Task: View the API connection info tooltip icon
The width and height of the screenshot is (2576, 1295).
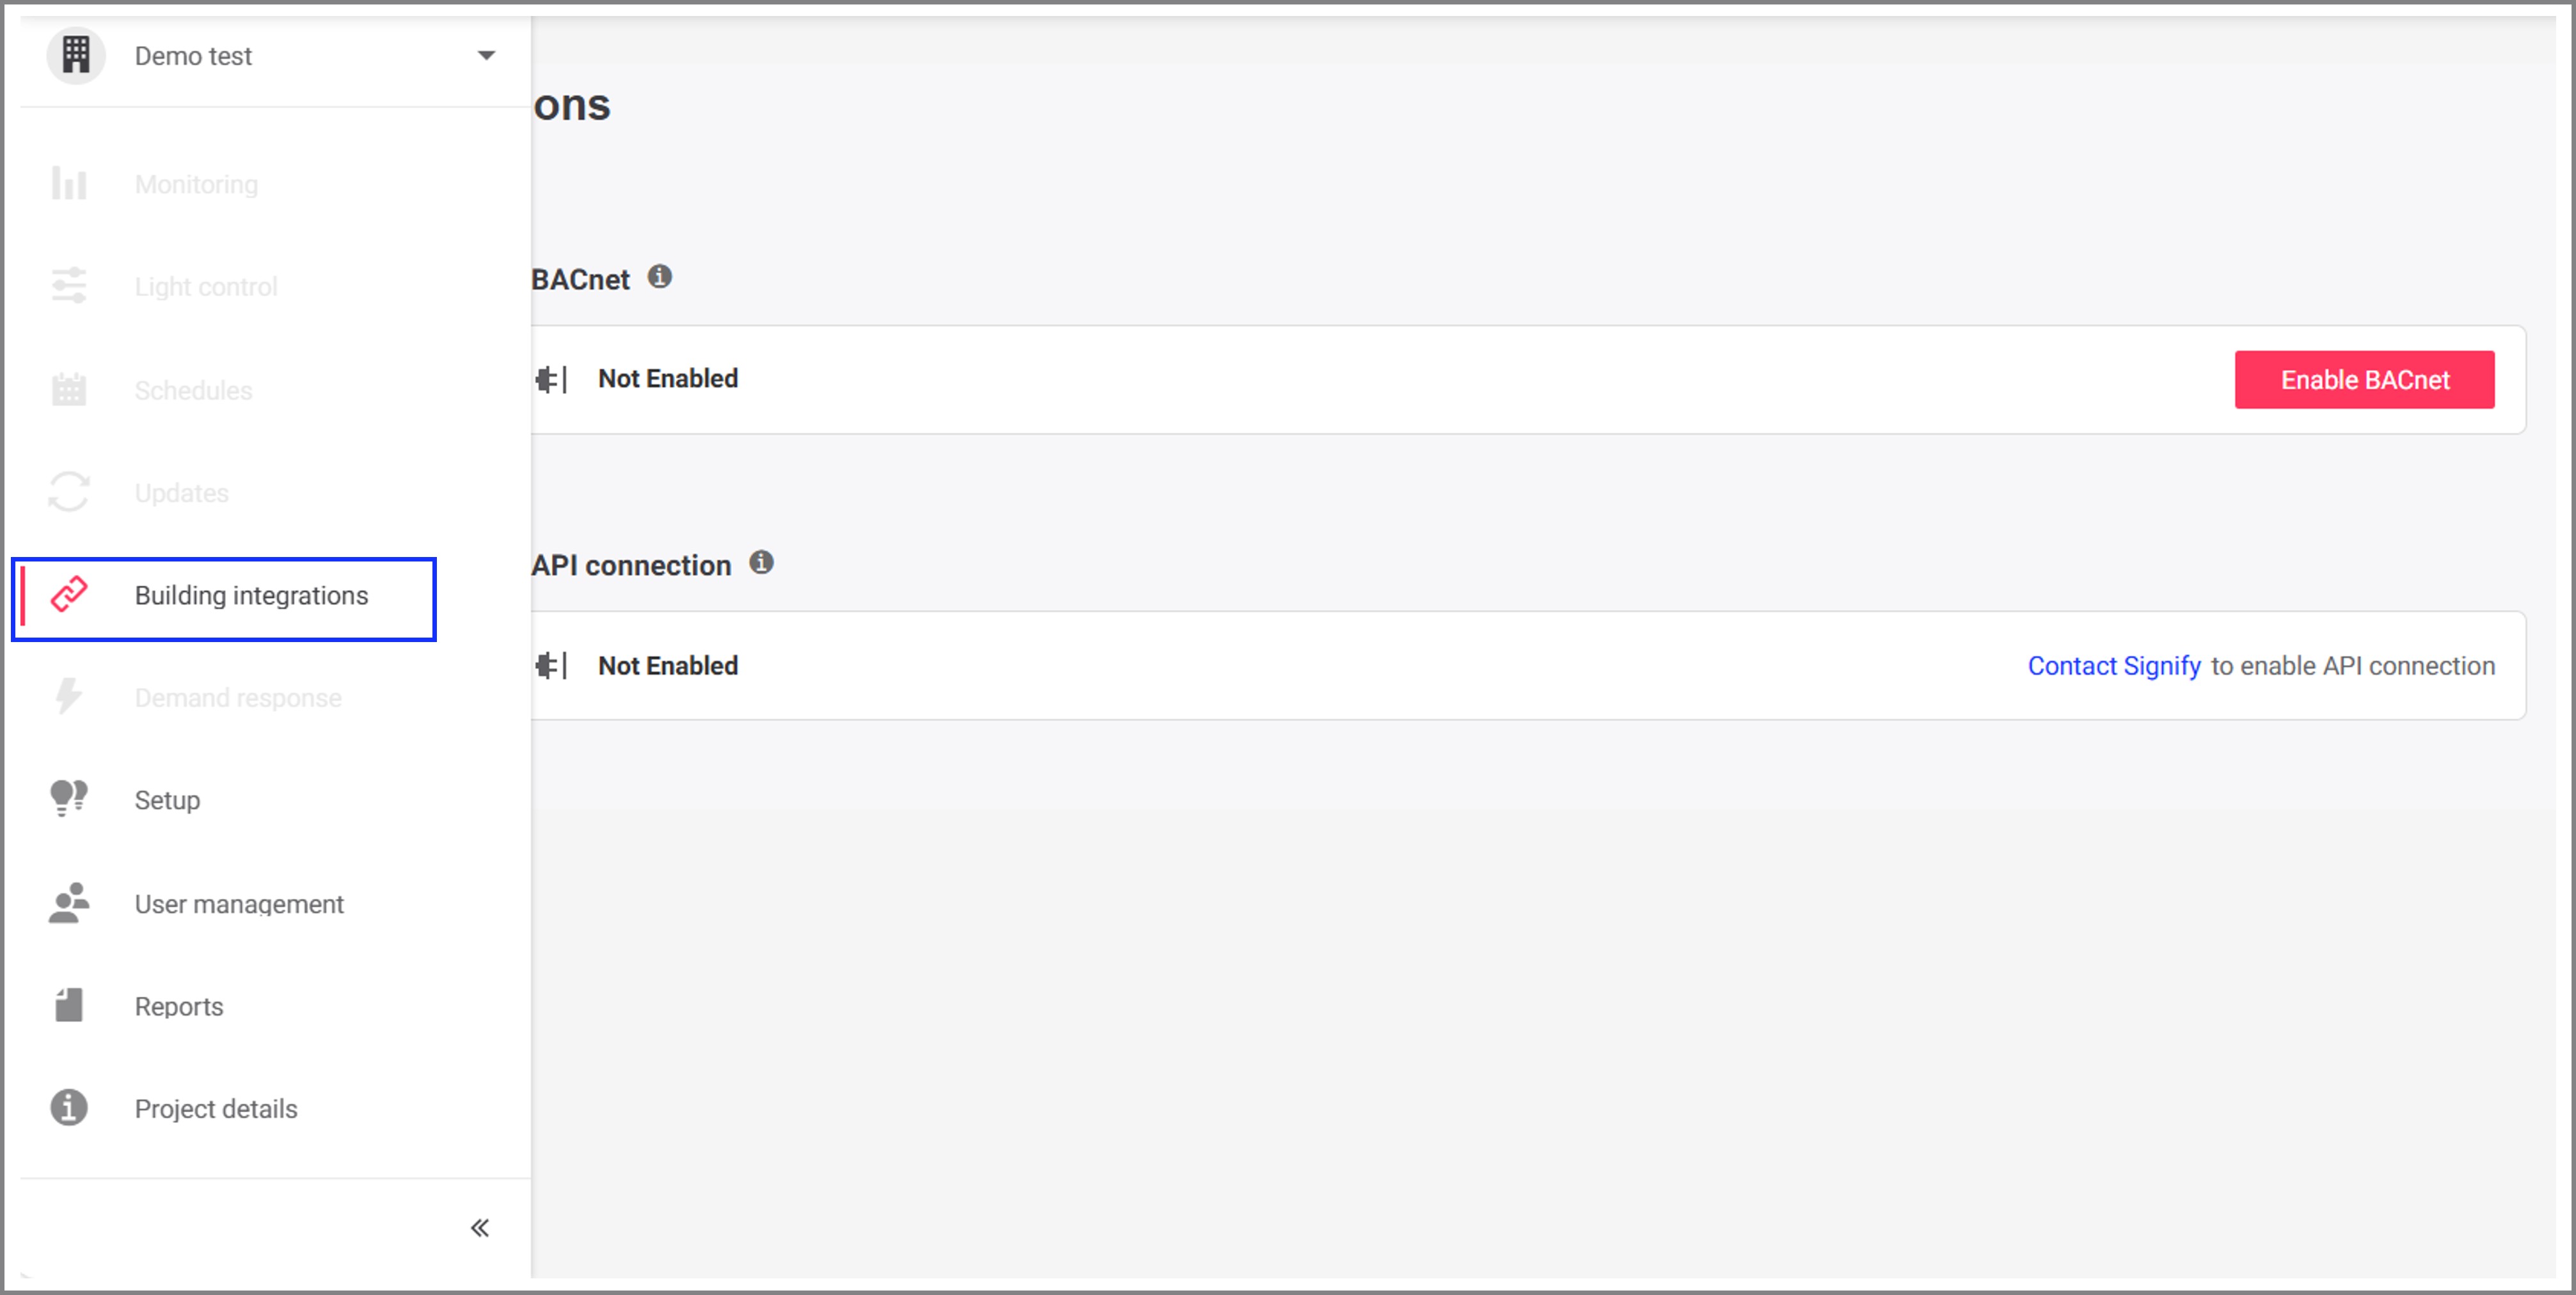Action: [x=763, y=563]
